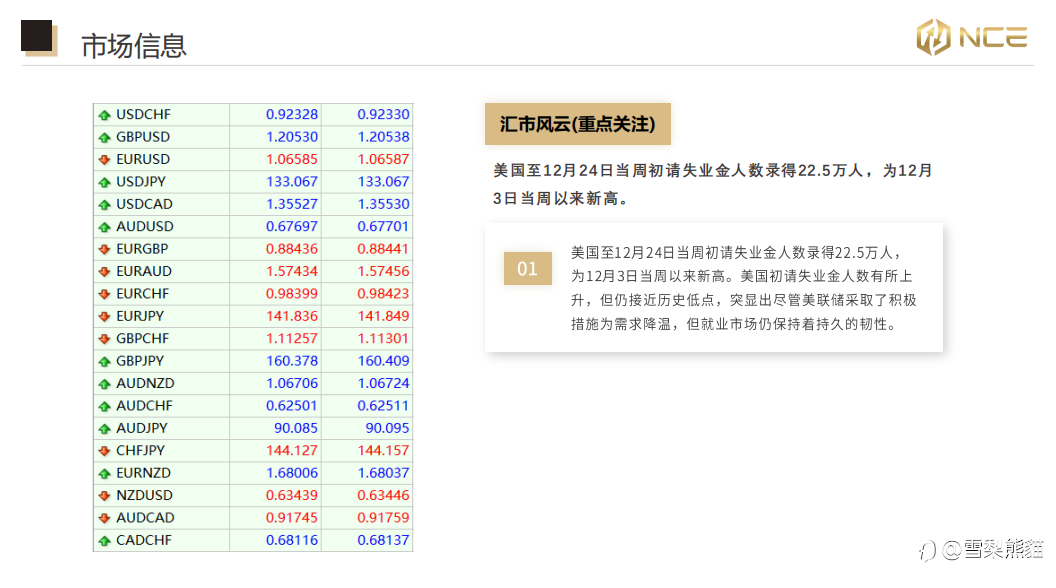Click the AUDCAD ask price 0.91759
1056x588 pixels.
click(383, 517)
